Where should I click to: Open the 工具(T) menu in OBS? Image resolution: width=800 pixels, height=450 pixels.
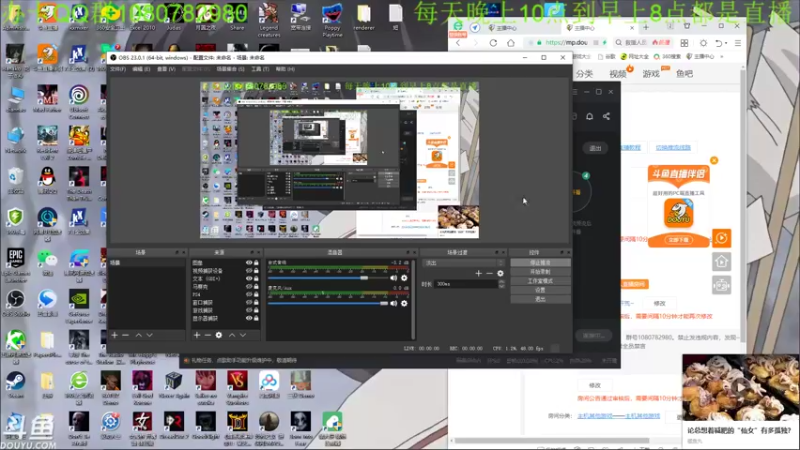pyautogui.click(x=260, y=69)
